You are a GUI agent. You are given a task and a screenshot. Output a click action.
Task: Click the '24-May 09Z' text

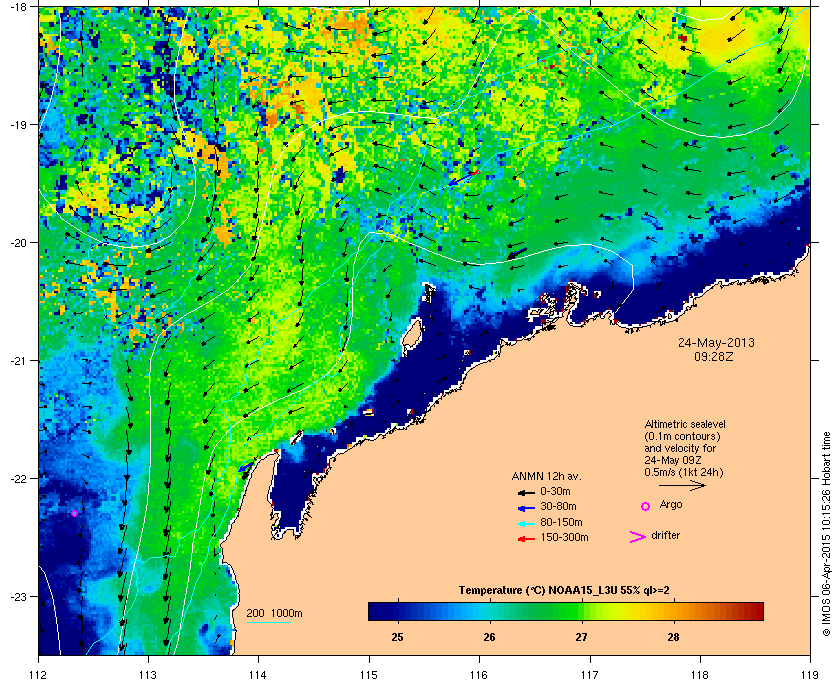click(x=673, y=460)
